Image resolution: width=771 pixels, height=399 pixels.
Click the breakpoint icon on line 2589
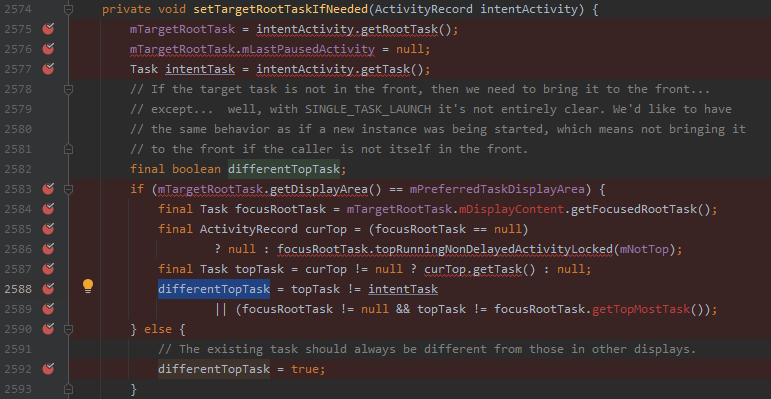[x=48, y=309]
